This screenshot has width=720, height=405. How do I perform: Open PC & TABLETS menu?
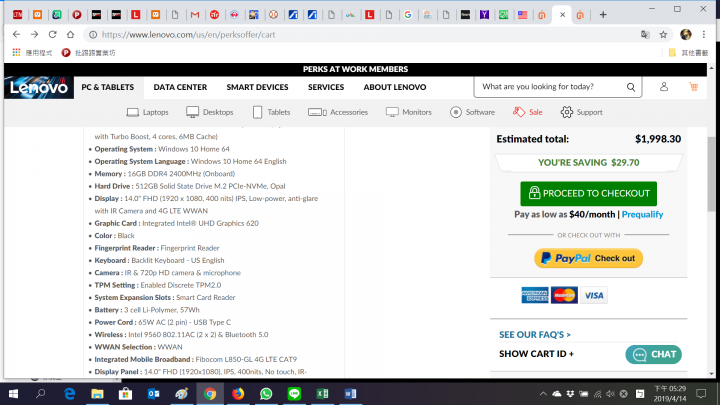tap(108, 87)
